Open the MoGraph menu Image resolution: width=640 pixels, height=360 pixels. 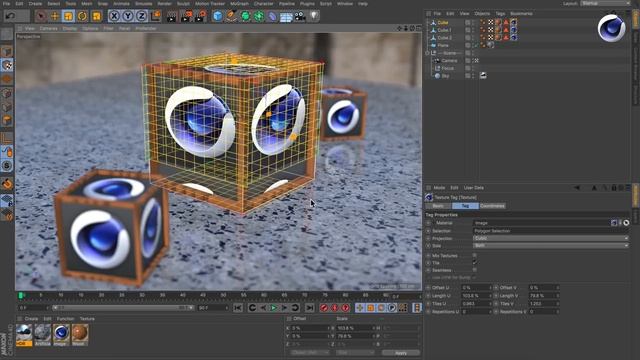pos(240,3)
